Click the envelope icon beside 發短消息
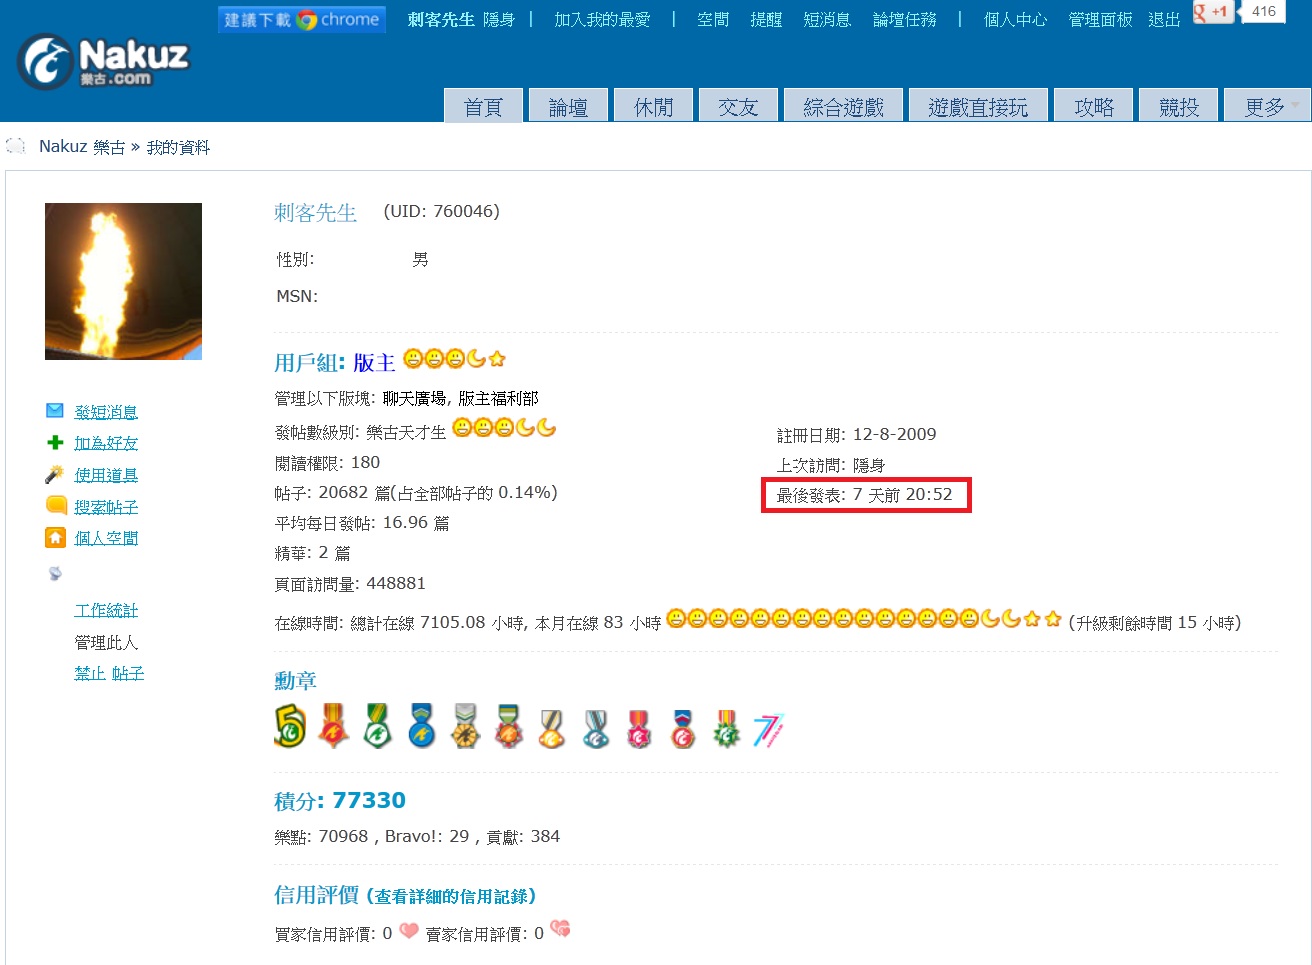Image resolution: width=1312 pixels, height=965 pixels. pyautogui.click(x=55, y=411)
